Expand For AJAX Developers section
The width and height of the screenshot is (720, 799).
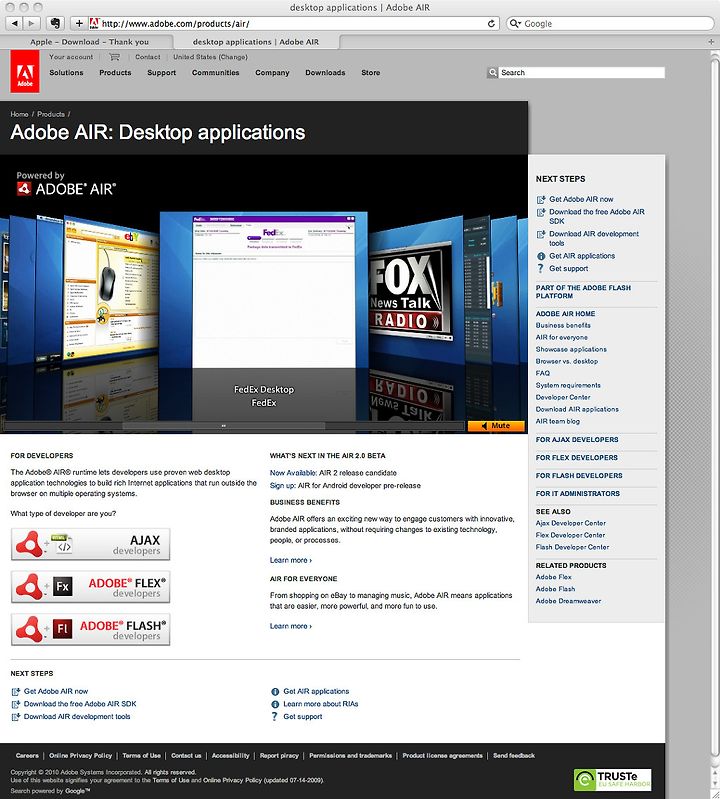pyautogui.click(x=577, y=440)
